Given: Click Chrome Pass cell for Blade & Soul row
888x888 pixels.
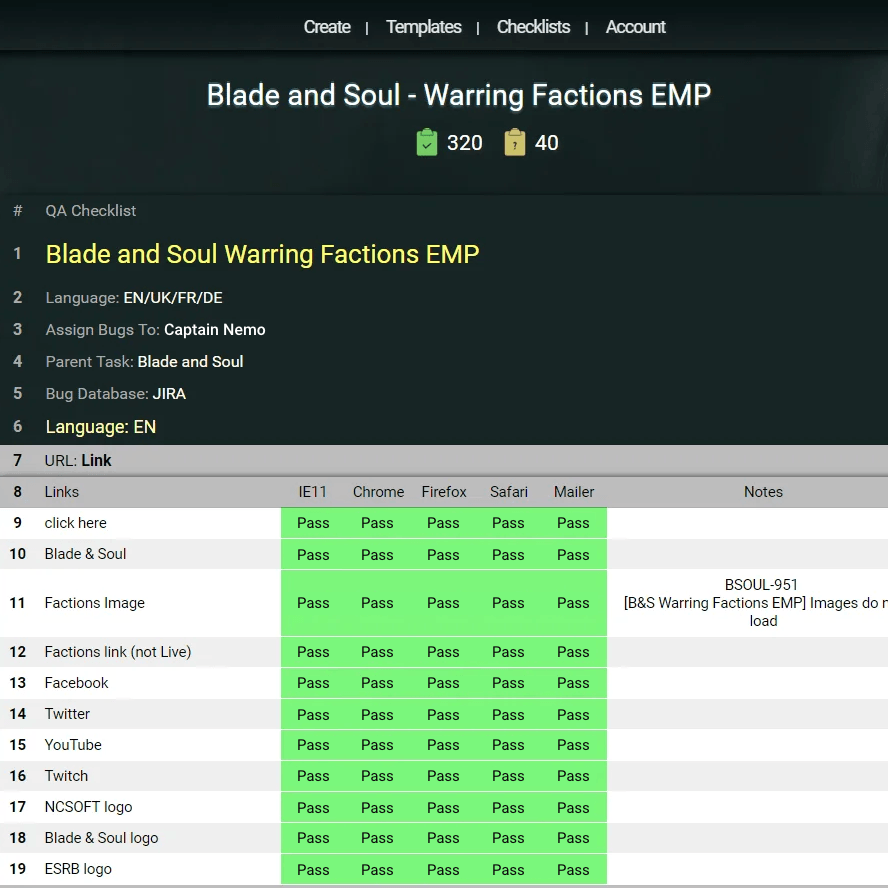Looking at the screenshot, I should 377,554.
